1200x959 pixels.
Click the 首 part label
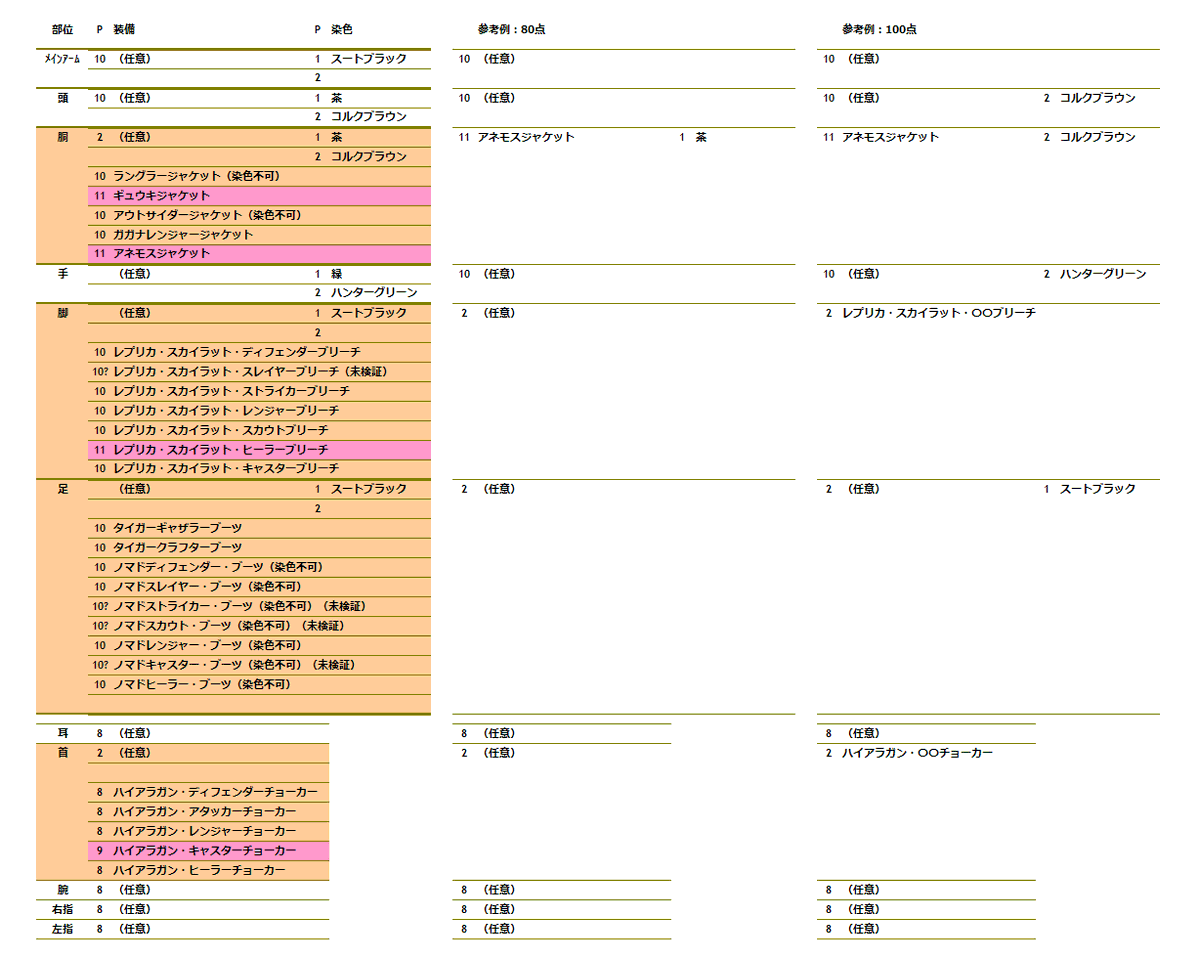(62, 753)
